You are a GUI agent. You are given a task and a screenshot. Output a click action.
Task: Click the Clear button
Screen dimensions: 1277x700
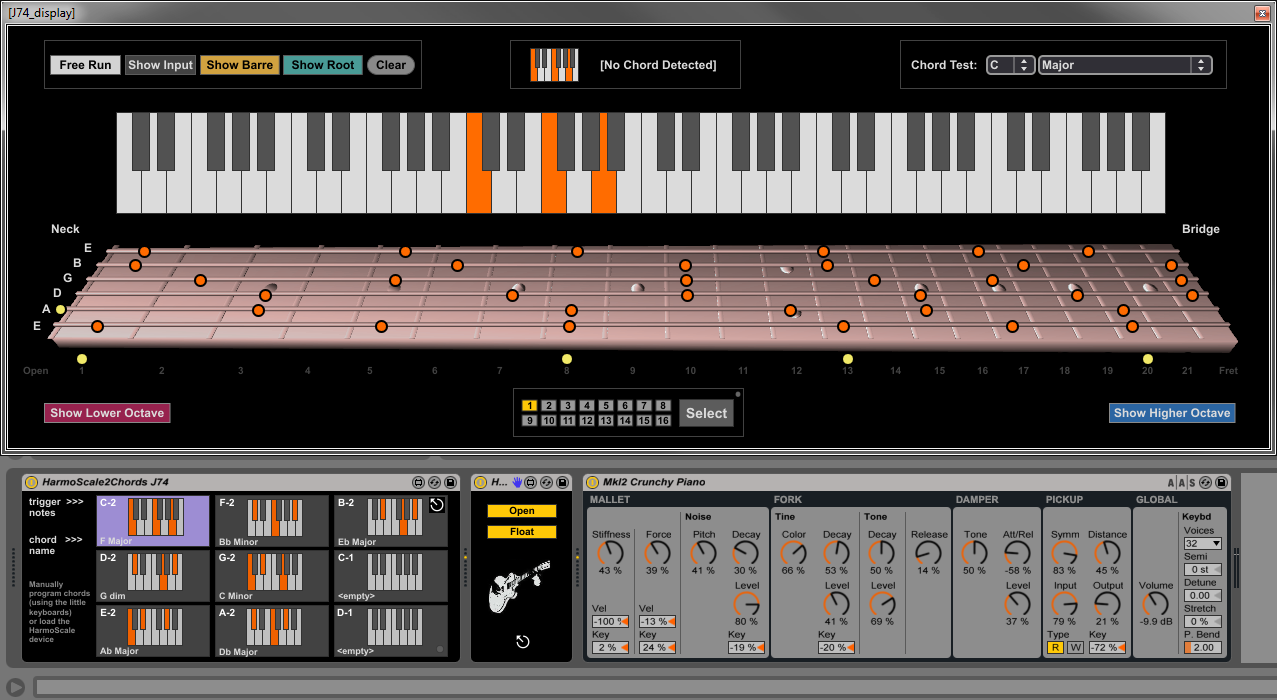click(391, 65)
